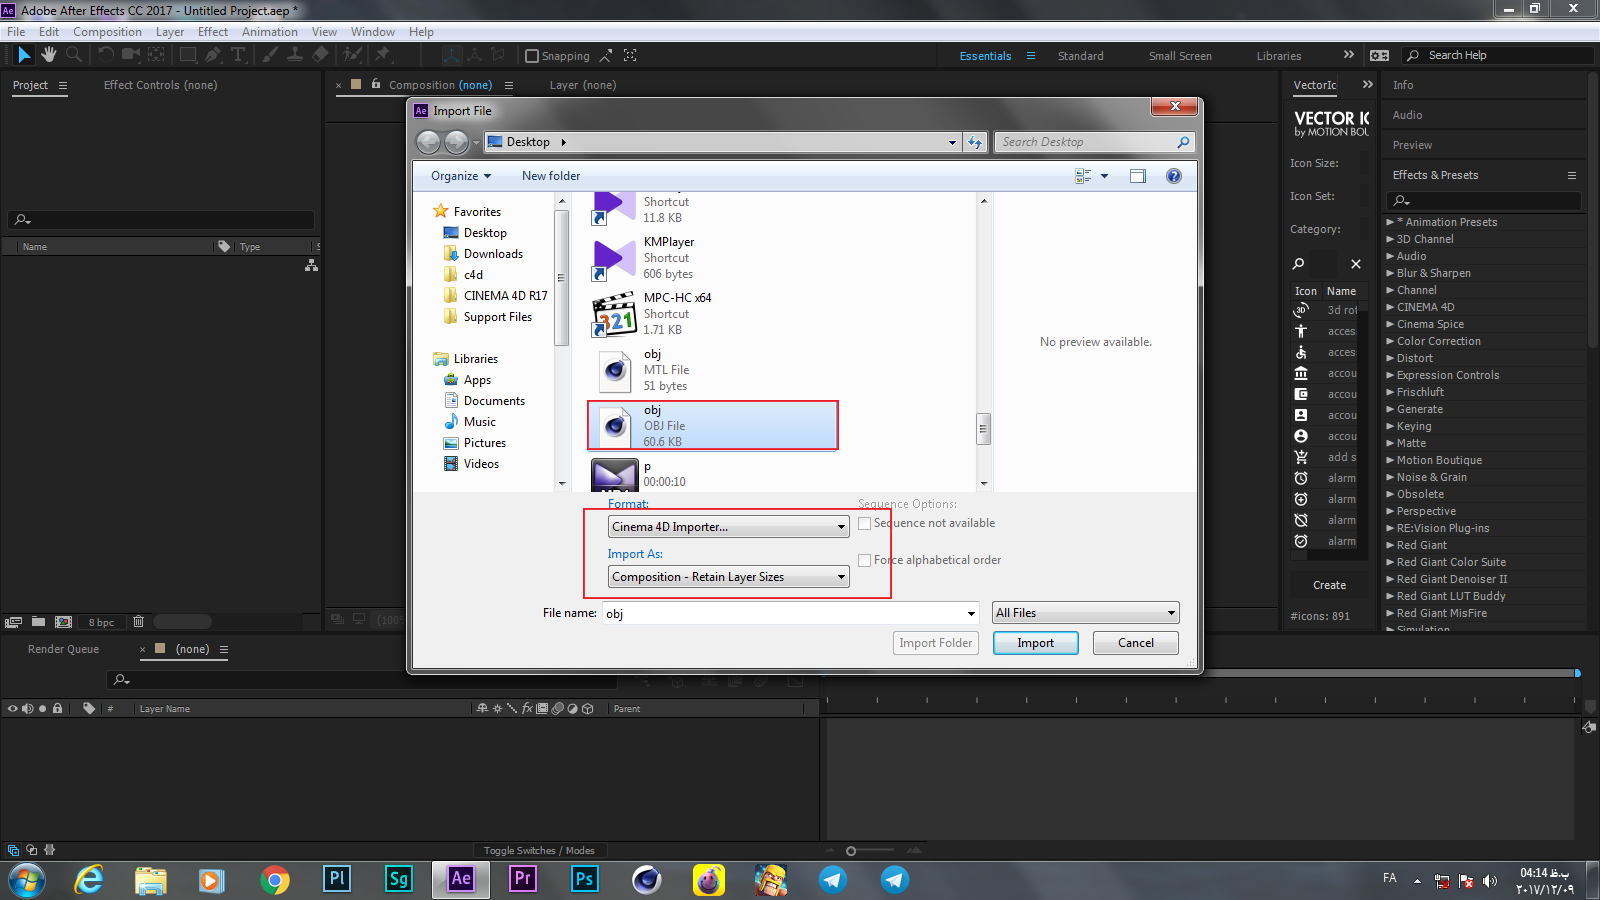This screenshot has height=900, width=1600.
Task: Open the Animation menu
Action: (x=270, y=32)
